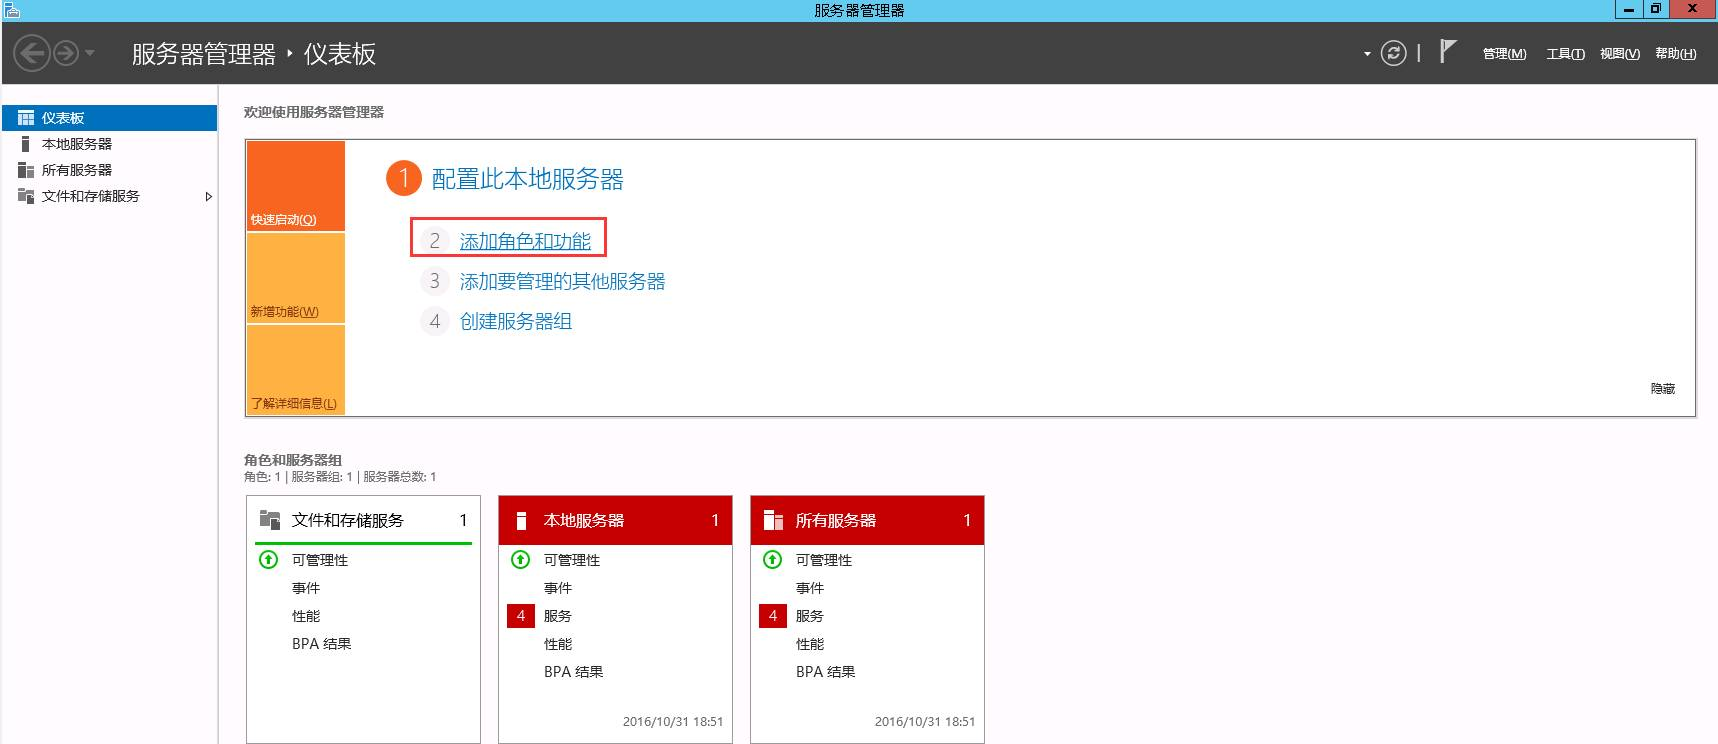Click the forward navigation arrow
This screenshot has height=744, width=1718.
[66, 53]
